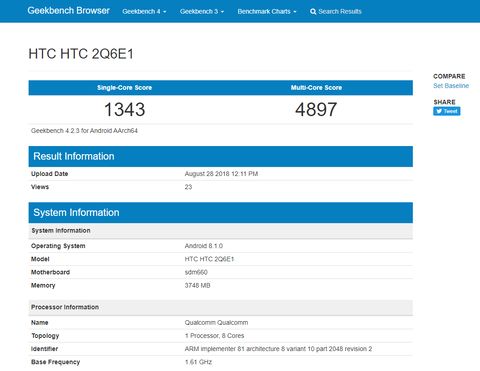The height and width of the screenshot is (371, 480).
Task: Select the Model value HTC HTC 2Q6E1
Action: tap(209, 259)
